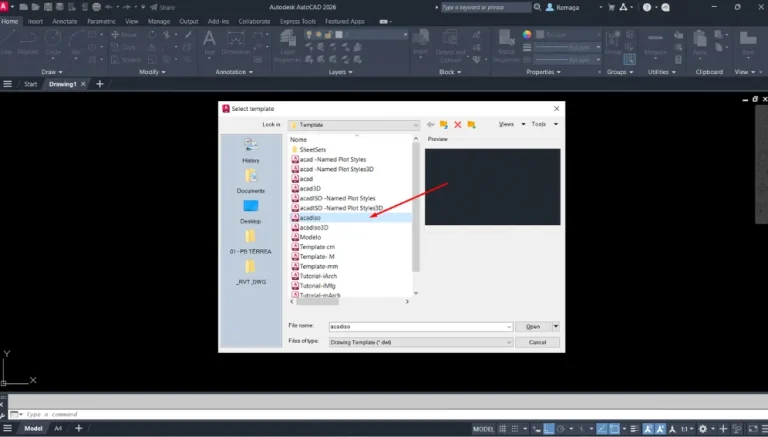The width and height of the screenshot is (768, 437).
Task: Click the Cancel button in the dialog
Action: click(x=537, y=342)
